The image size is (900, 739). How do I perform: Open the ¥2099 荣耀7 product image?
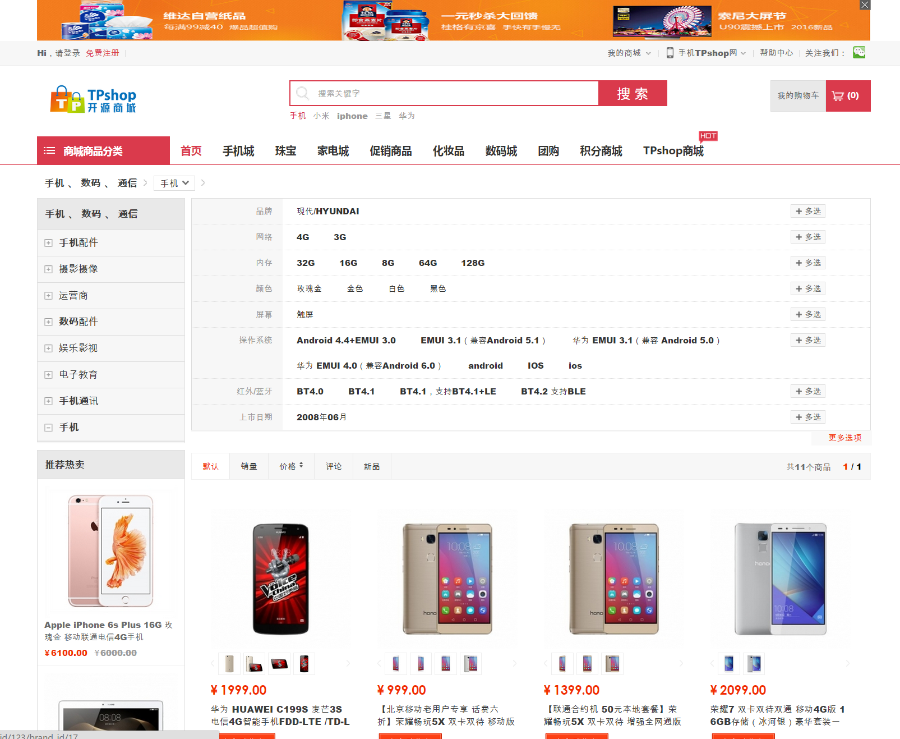781,579
